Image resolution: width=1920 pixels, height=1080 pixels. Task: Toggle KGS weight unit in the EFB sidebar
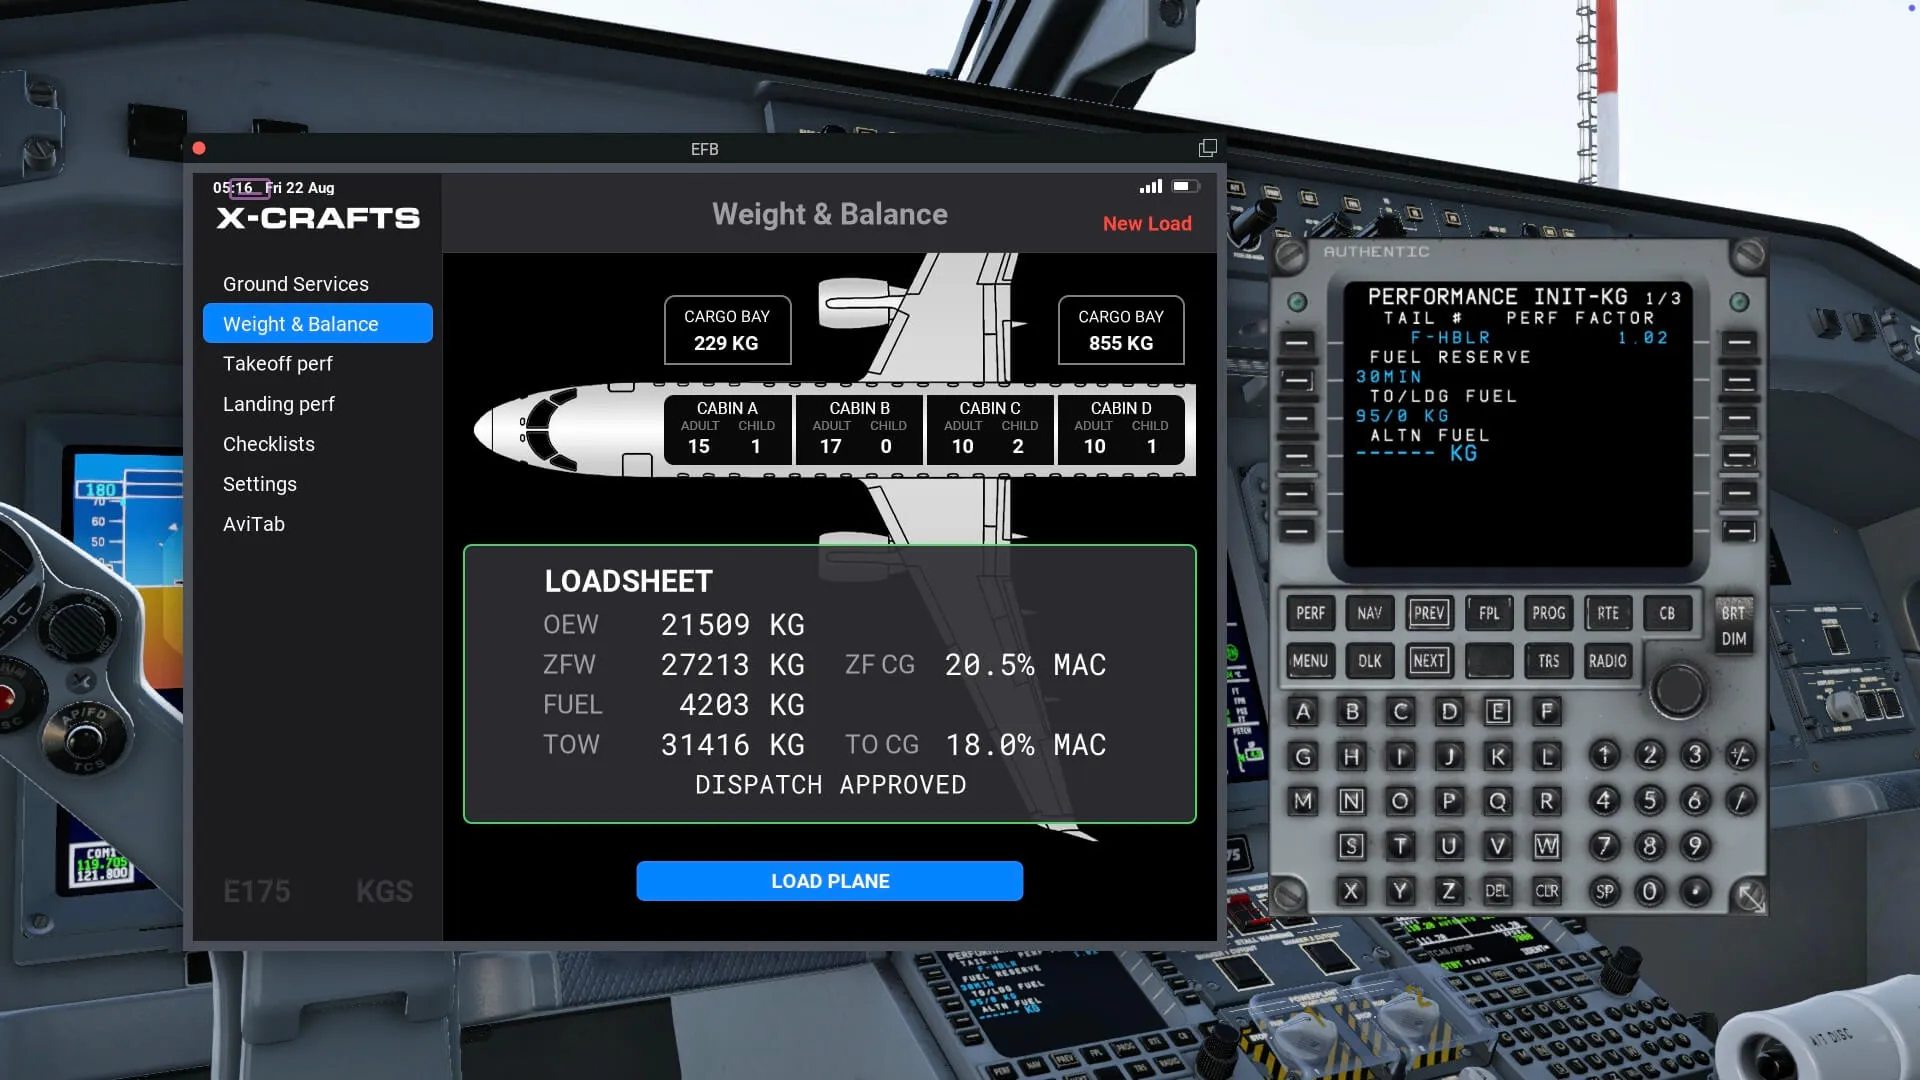coord(384,891)
